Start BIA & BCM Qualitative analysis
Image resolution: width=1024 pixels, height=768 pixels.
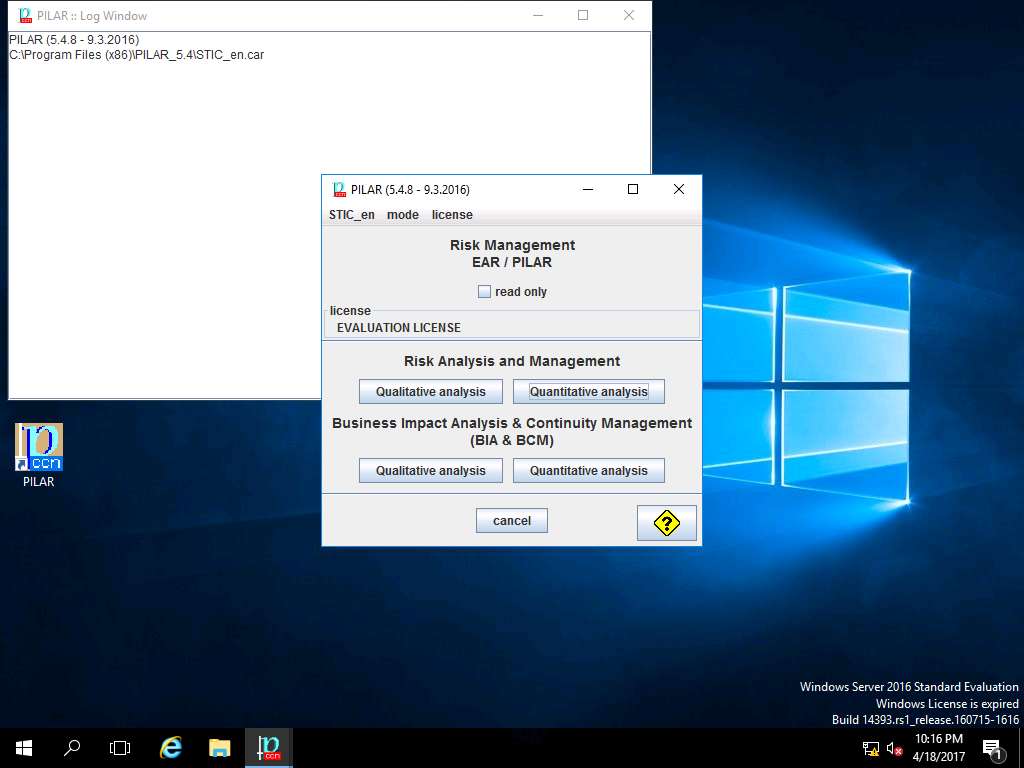431,471
